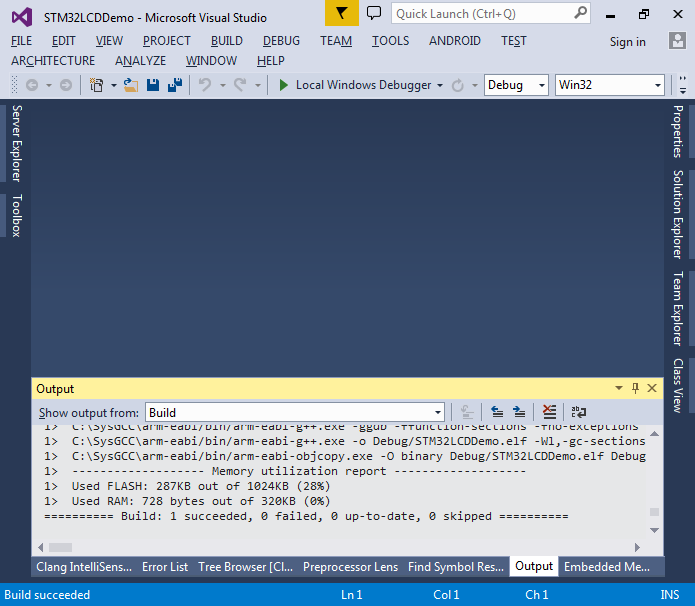Switch to the Error List tab
695x606 pixels.
165,567
